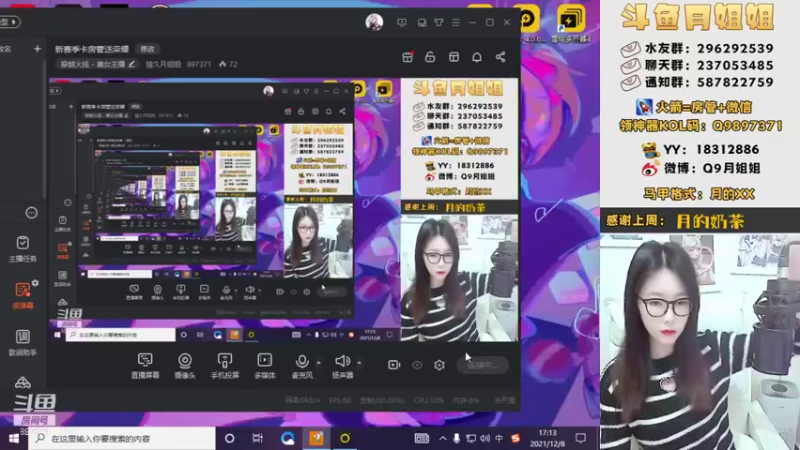Click the FPS:60 status readout

pos(340,401)
